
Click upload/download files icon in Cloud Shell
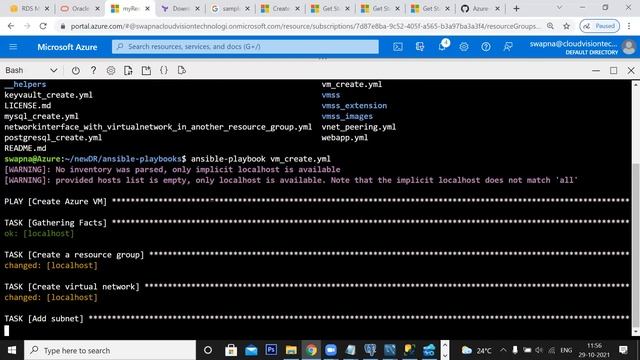tap(128, 70)
